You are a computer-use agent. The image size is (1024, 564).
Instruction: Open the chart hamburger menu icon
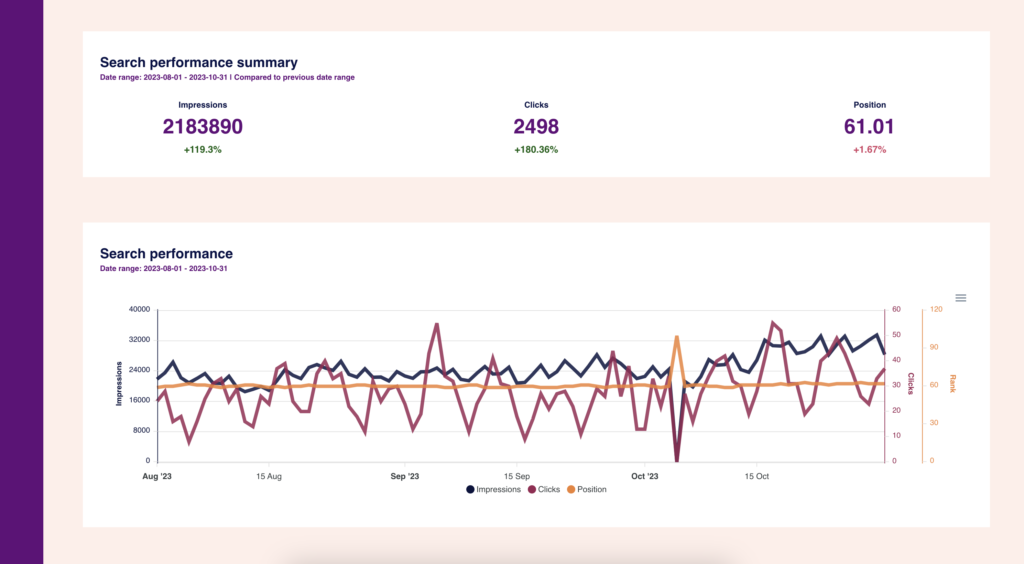[x=961, y=298]
